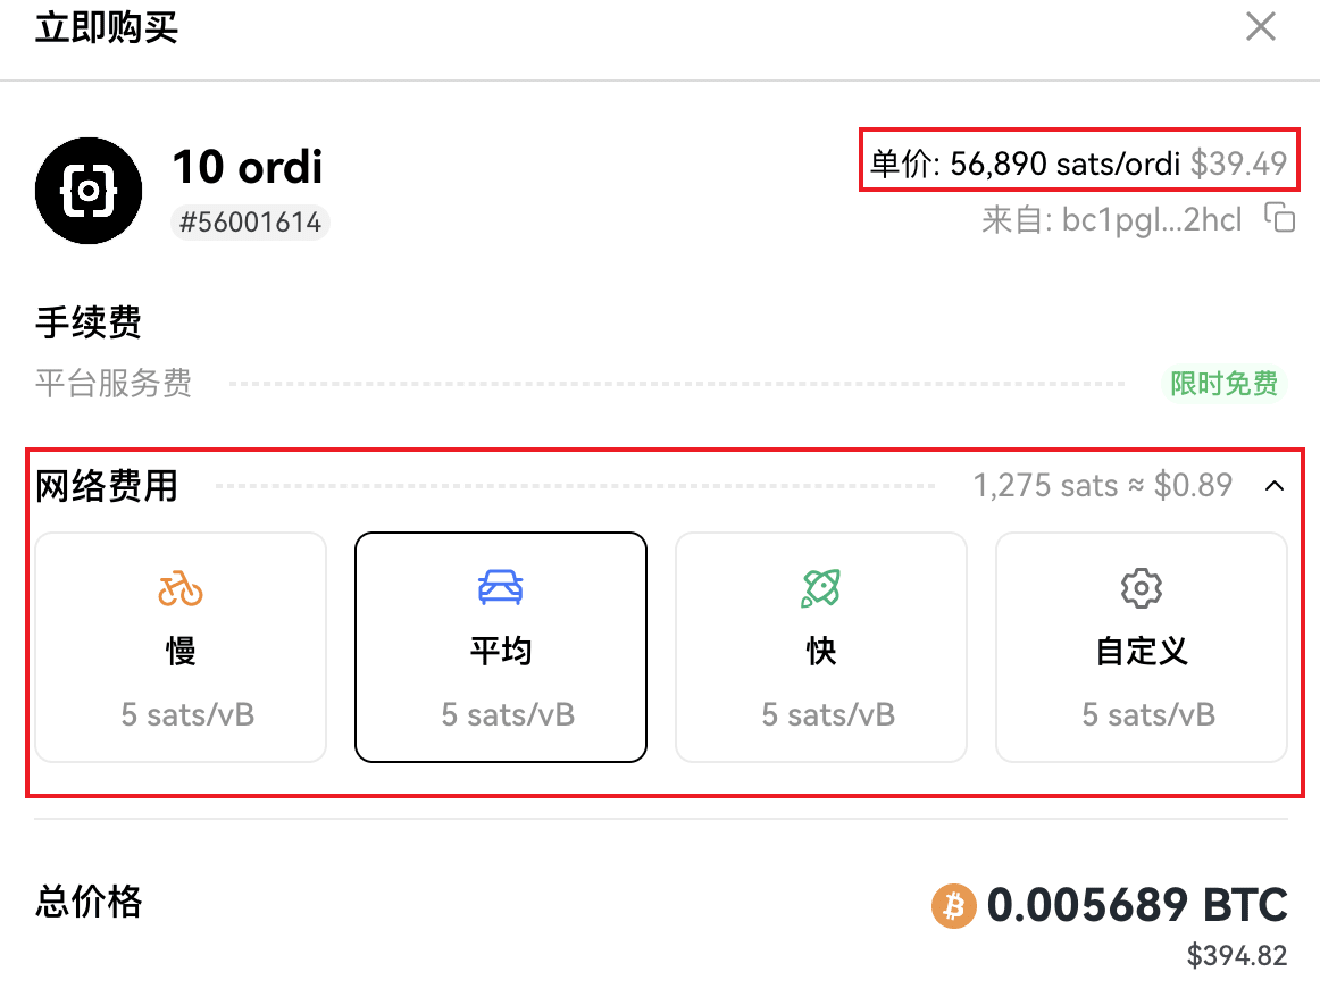Choose the 快 network fee option
1320x997 pixels.
coord(821,648)
